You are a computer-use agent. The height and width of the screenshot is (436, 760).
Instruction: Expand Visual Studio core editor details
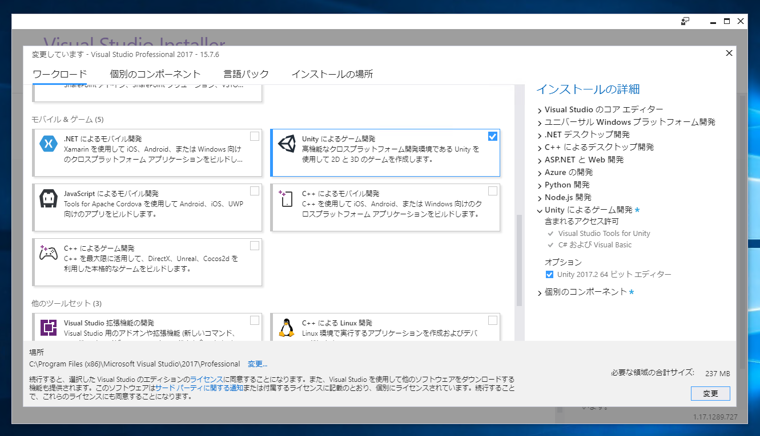click(539, 110)
